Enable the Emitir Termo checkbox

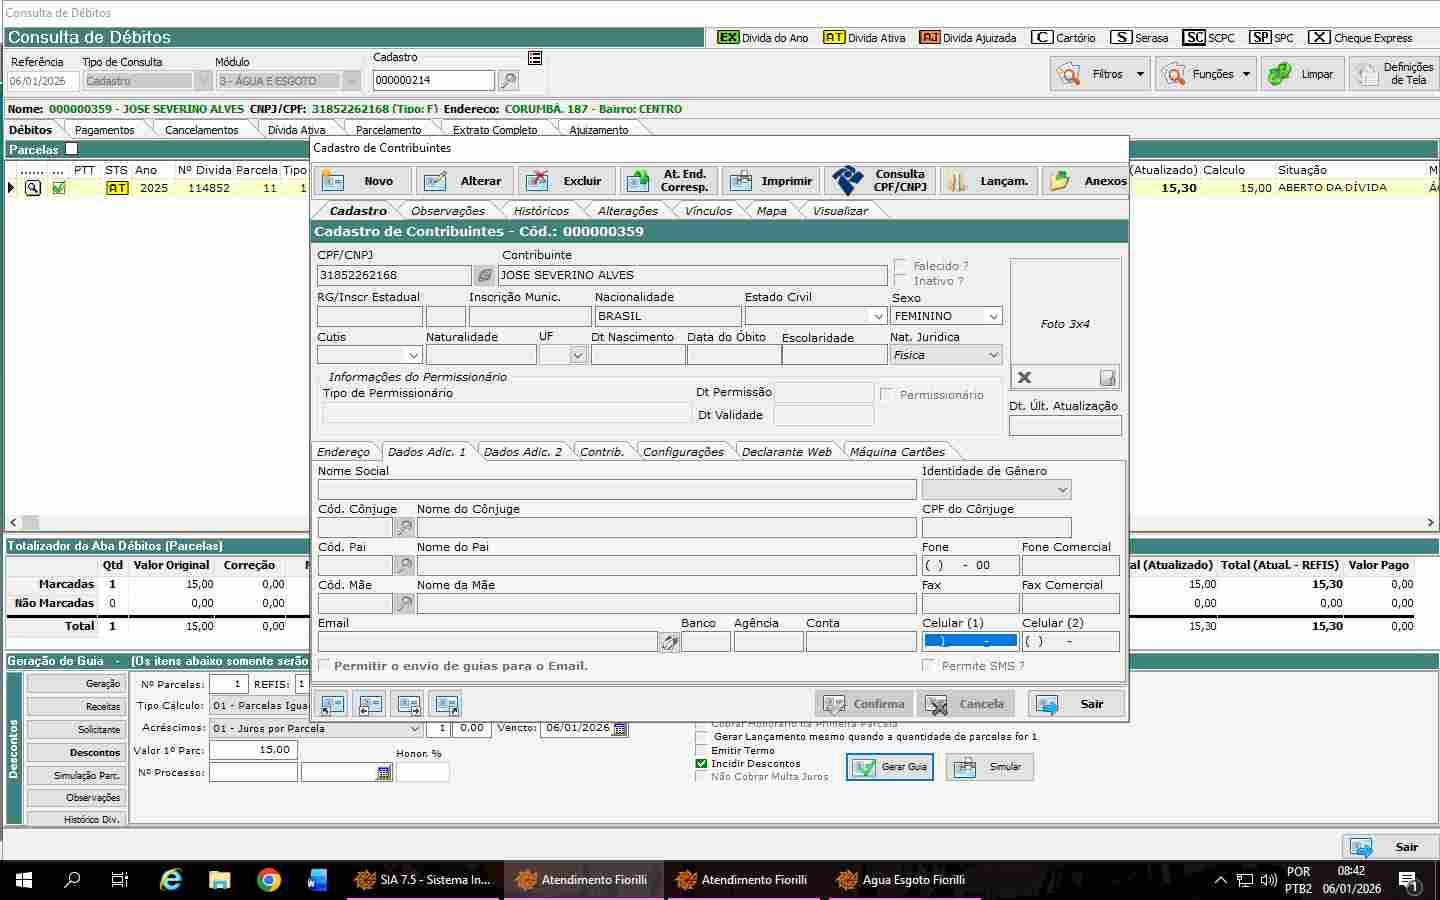701,750
